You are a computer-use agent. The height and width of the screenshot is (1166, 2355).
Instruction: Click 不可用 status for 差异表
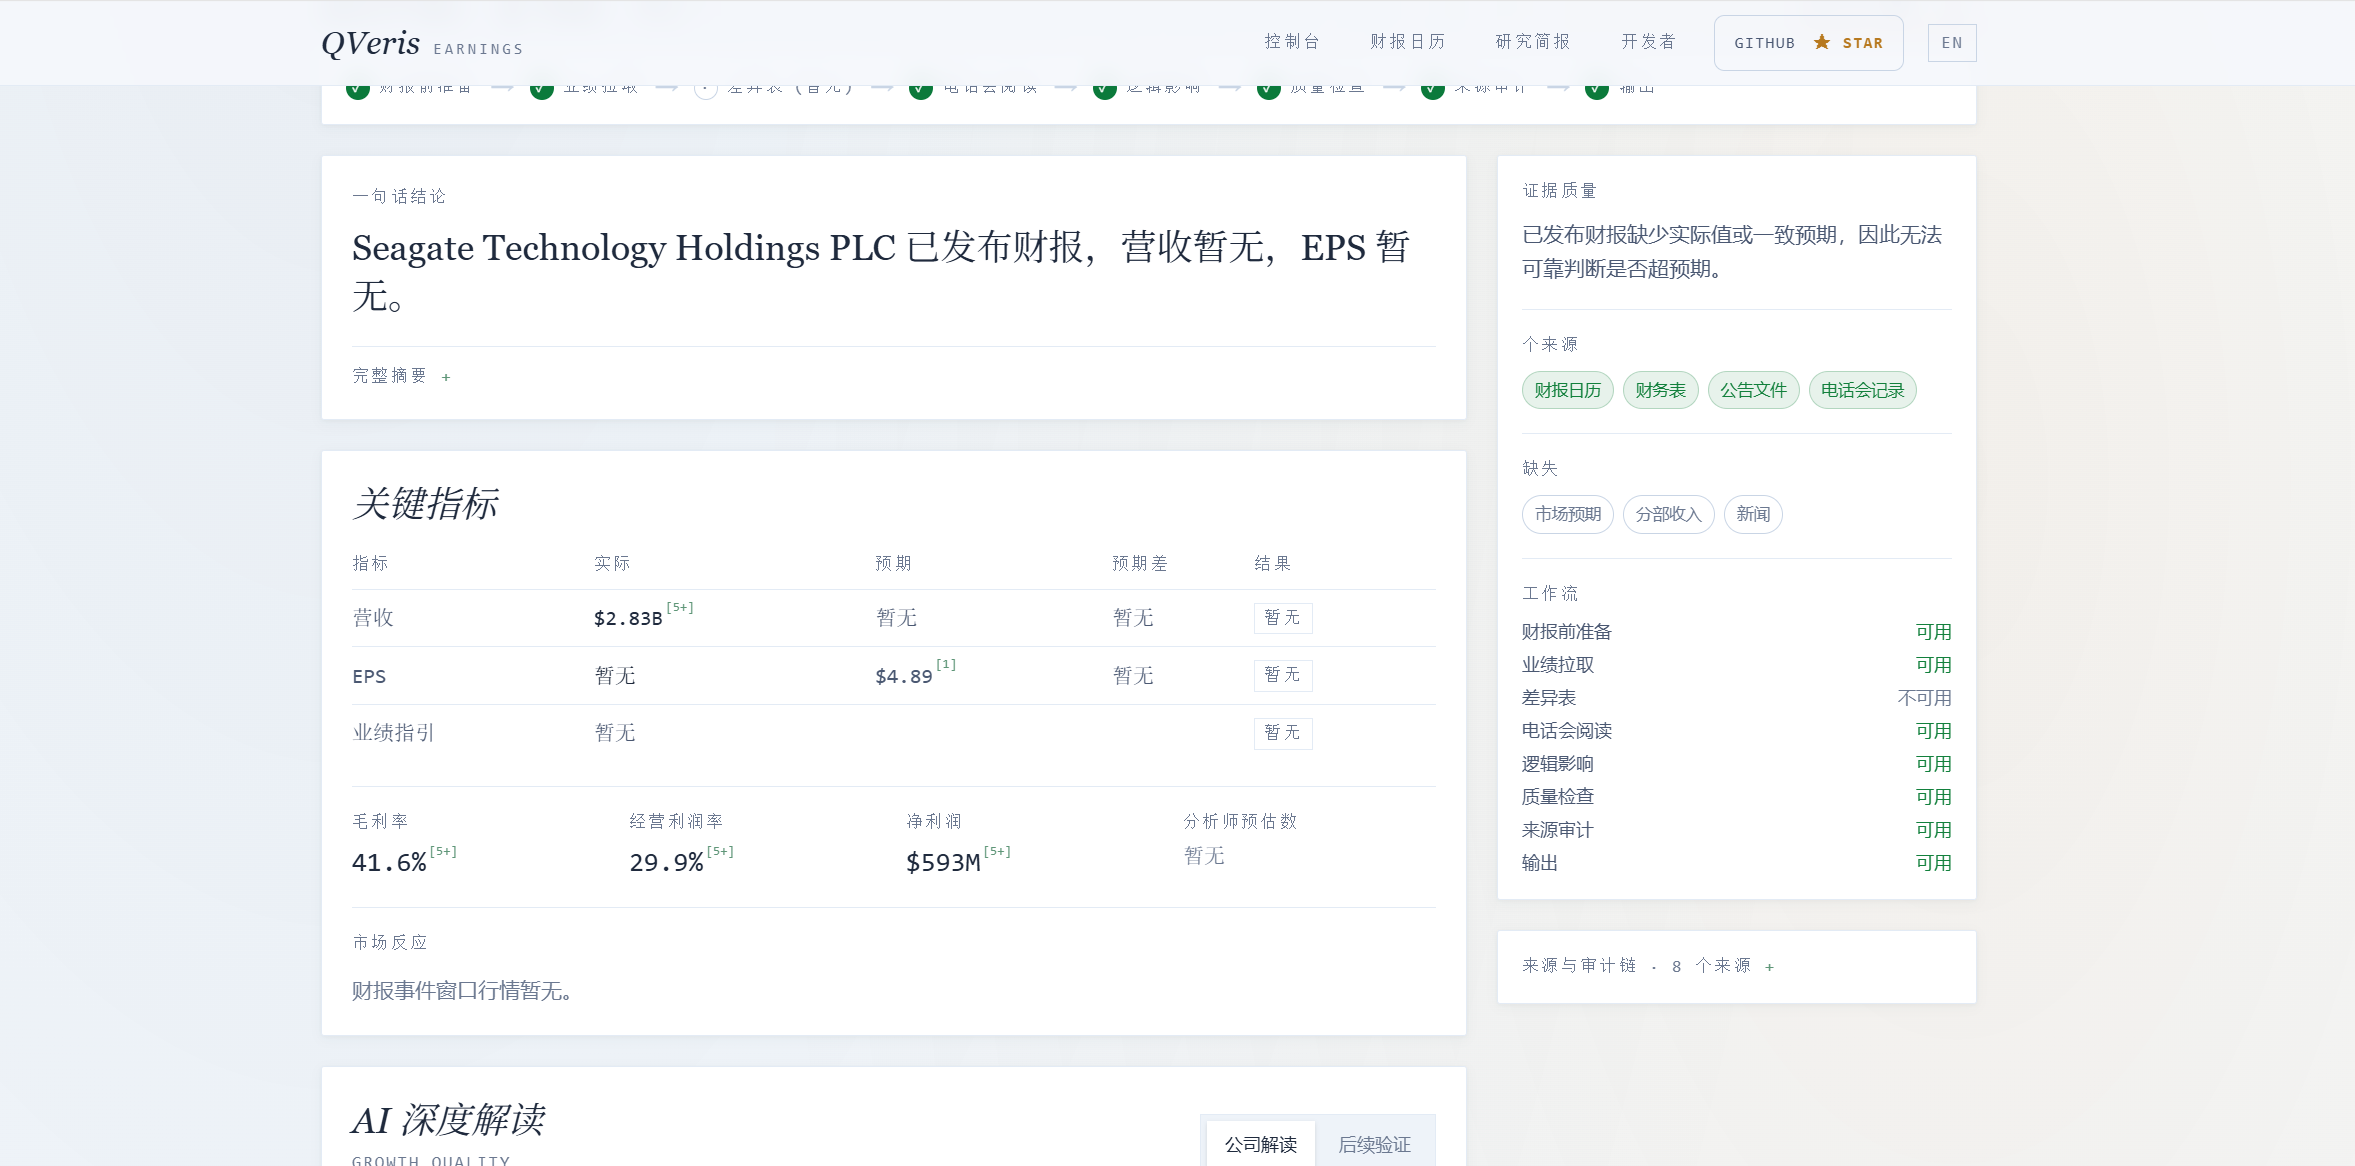click(x=1925, y=698)
